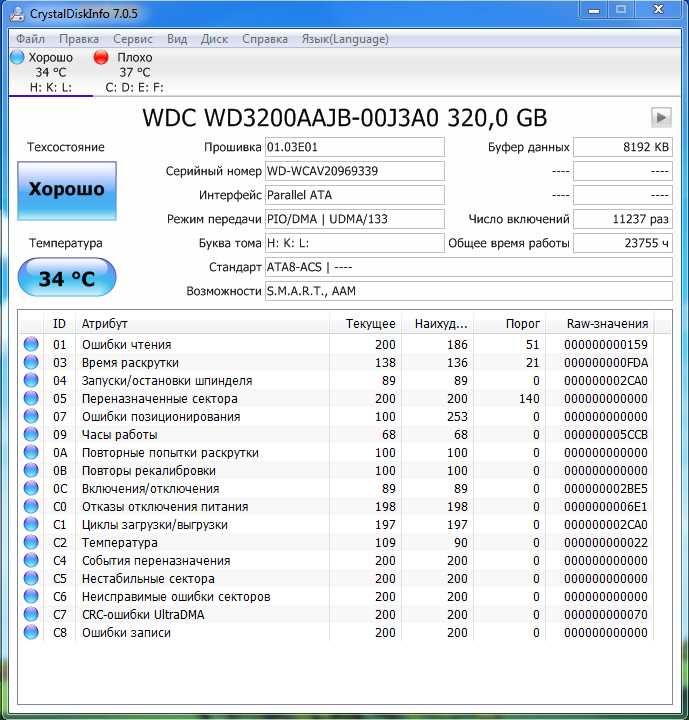
Task: Click the serial number field WD-WCAV20969339
Action: (355, 171)
